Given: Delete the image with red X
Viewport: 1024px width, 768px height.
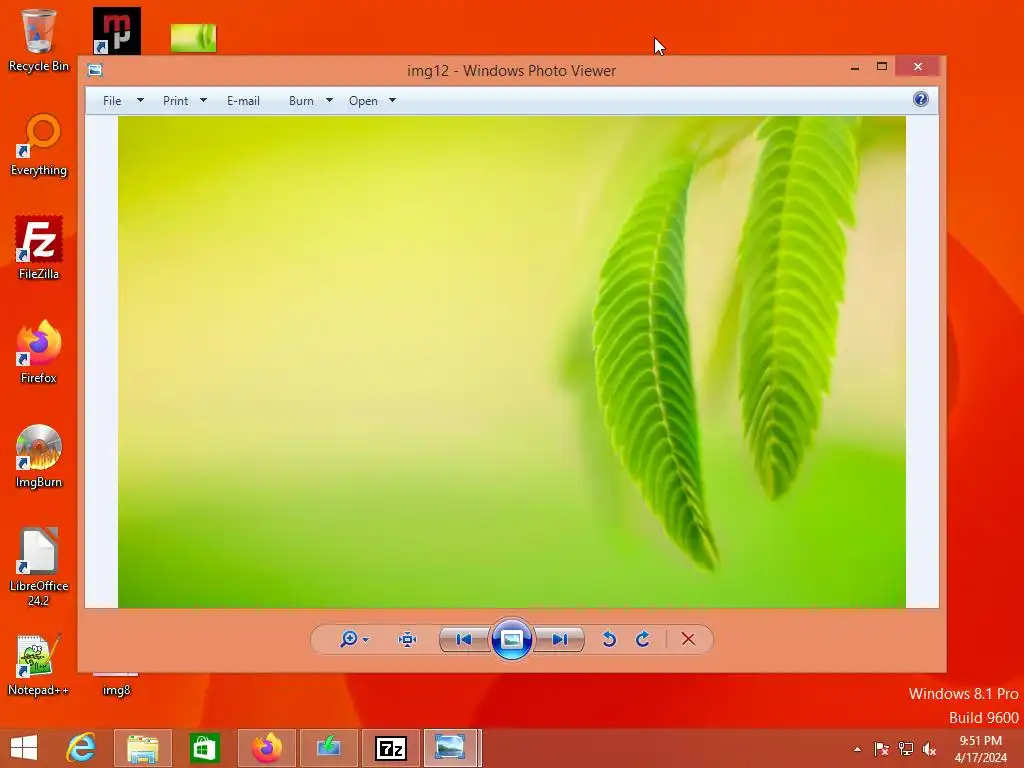Looking at the screenshot, I should pyautogui.click(x=688, y=639).
